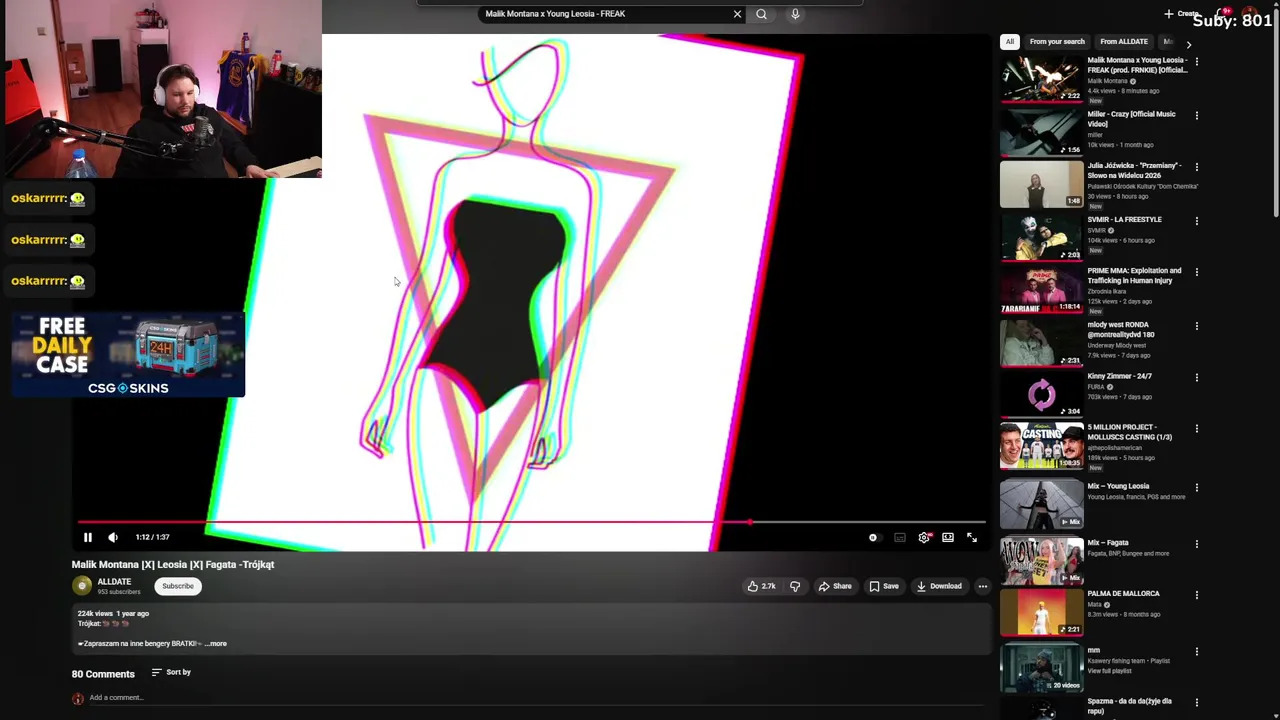Viewport: 1280px width, 720px height.
Task: Click the Add a comment field
Action: coord(535,698)
